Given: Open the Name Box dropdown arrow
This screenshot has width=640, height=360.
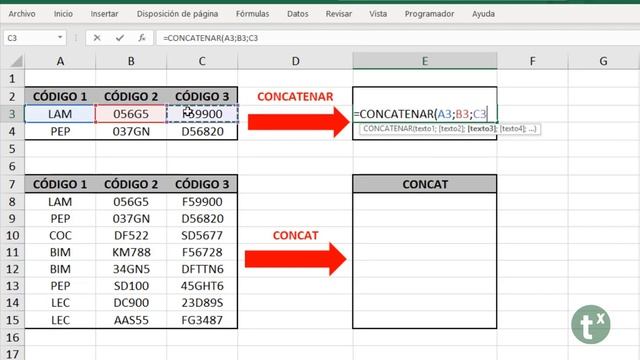Looking at the screenshot, I should [60, 38].
